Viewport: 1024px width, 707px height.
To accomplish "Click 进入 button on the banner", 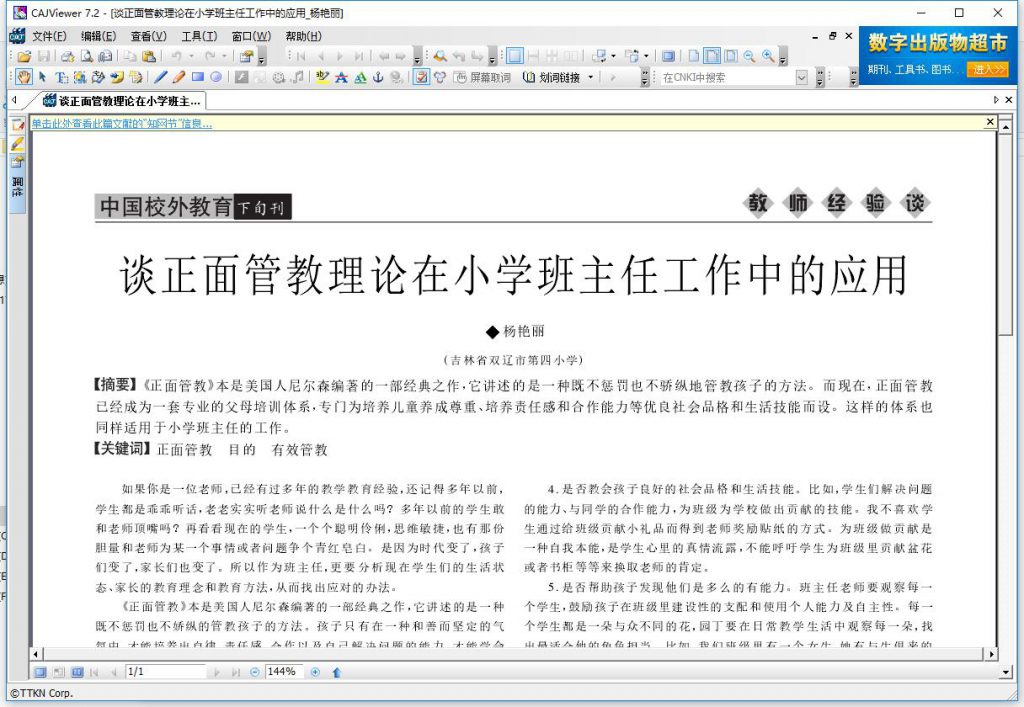I will 988,69.
